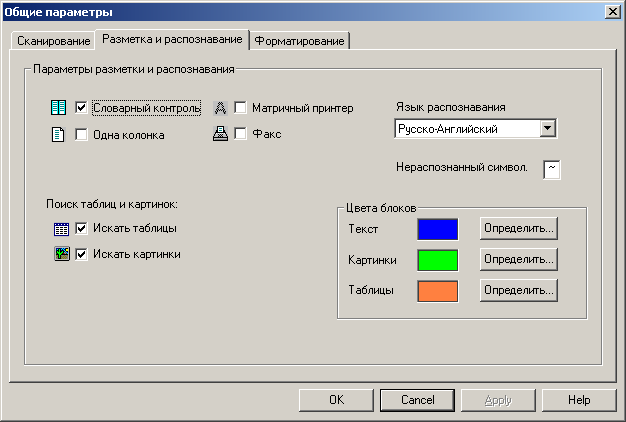Click Определить for Таблицы color

(x=519, y=290)
